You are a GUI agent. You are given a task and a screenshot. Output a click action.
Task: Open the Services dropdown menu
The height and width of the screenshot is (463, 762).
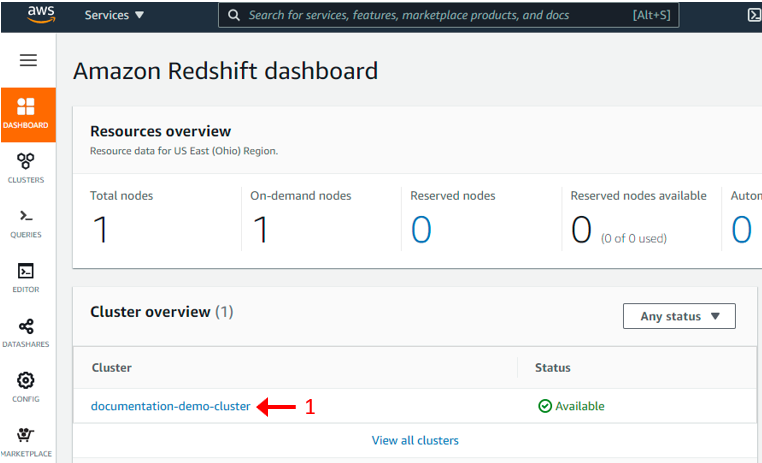[114, 16]
